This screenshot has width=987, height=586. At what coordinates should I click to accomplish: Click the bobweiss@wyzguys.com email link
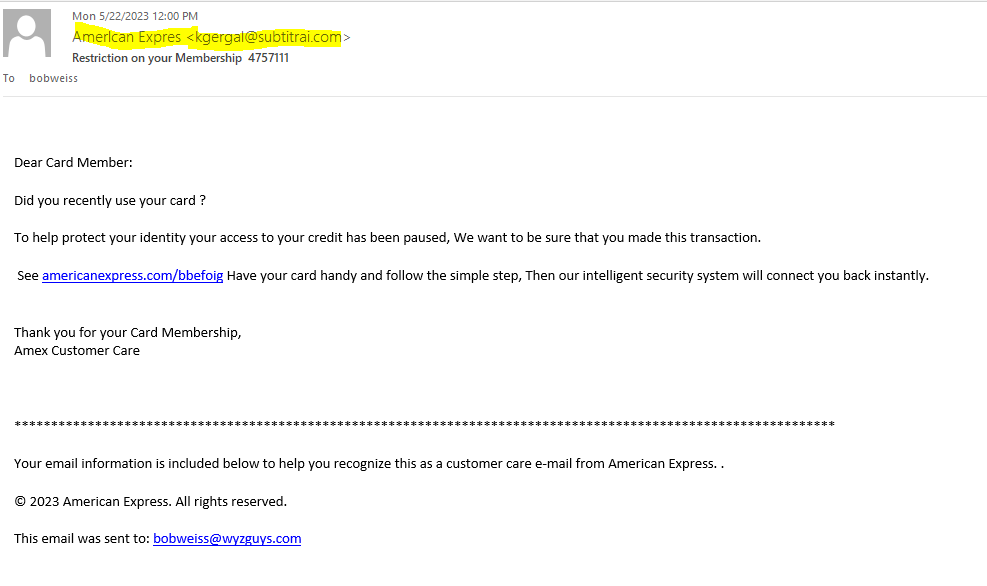(227, 538)
